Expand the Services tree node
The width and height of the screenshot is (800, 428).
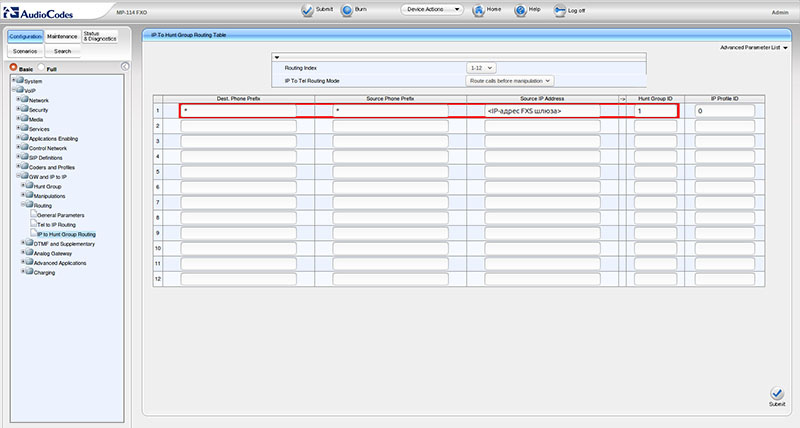coord(18,128)
